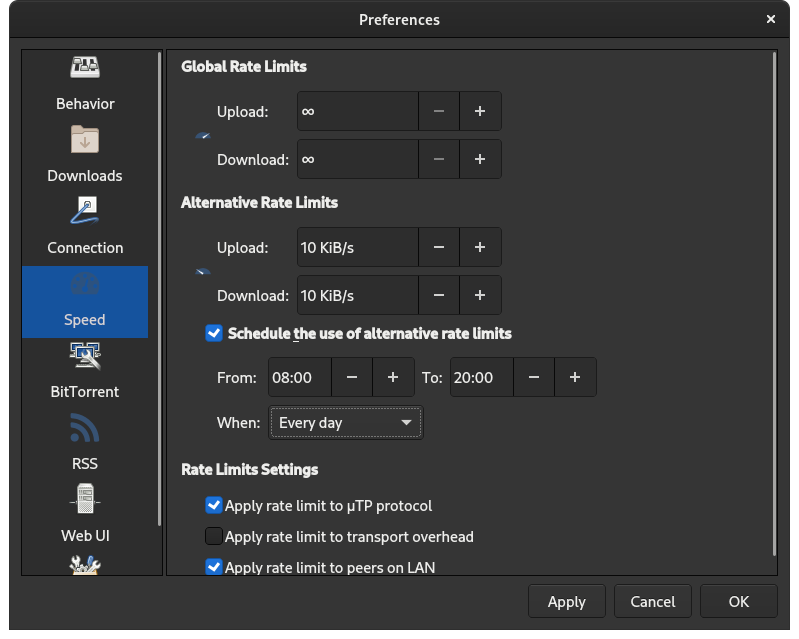
Task: Switch to the RSS tab label
Action: click(85, 464)
